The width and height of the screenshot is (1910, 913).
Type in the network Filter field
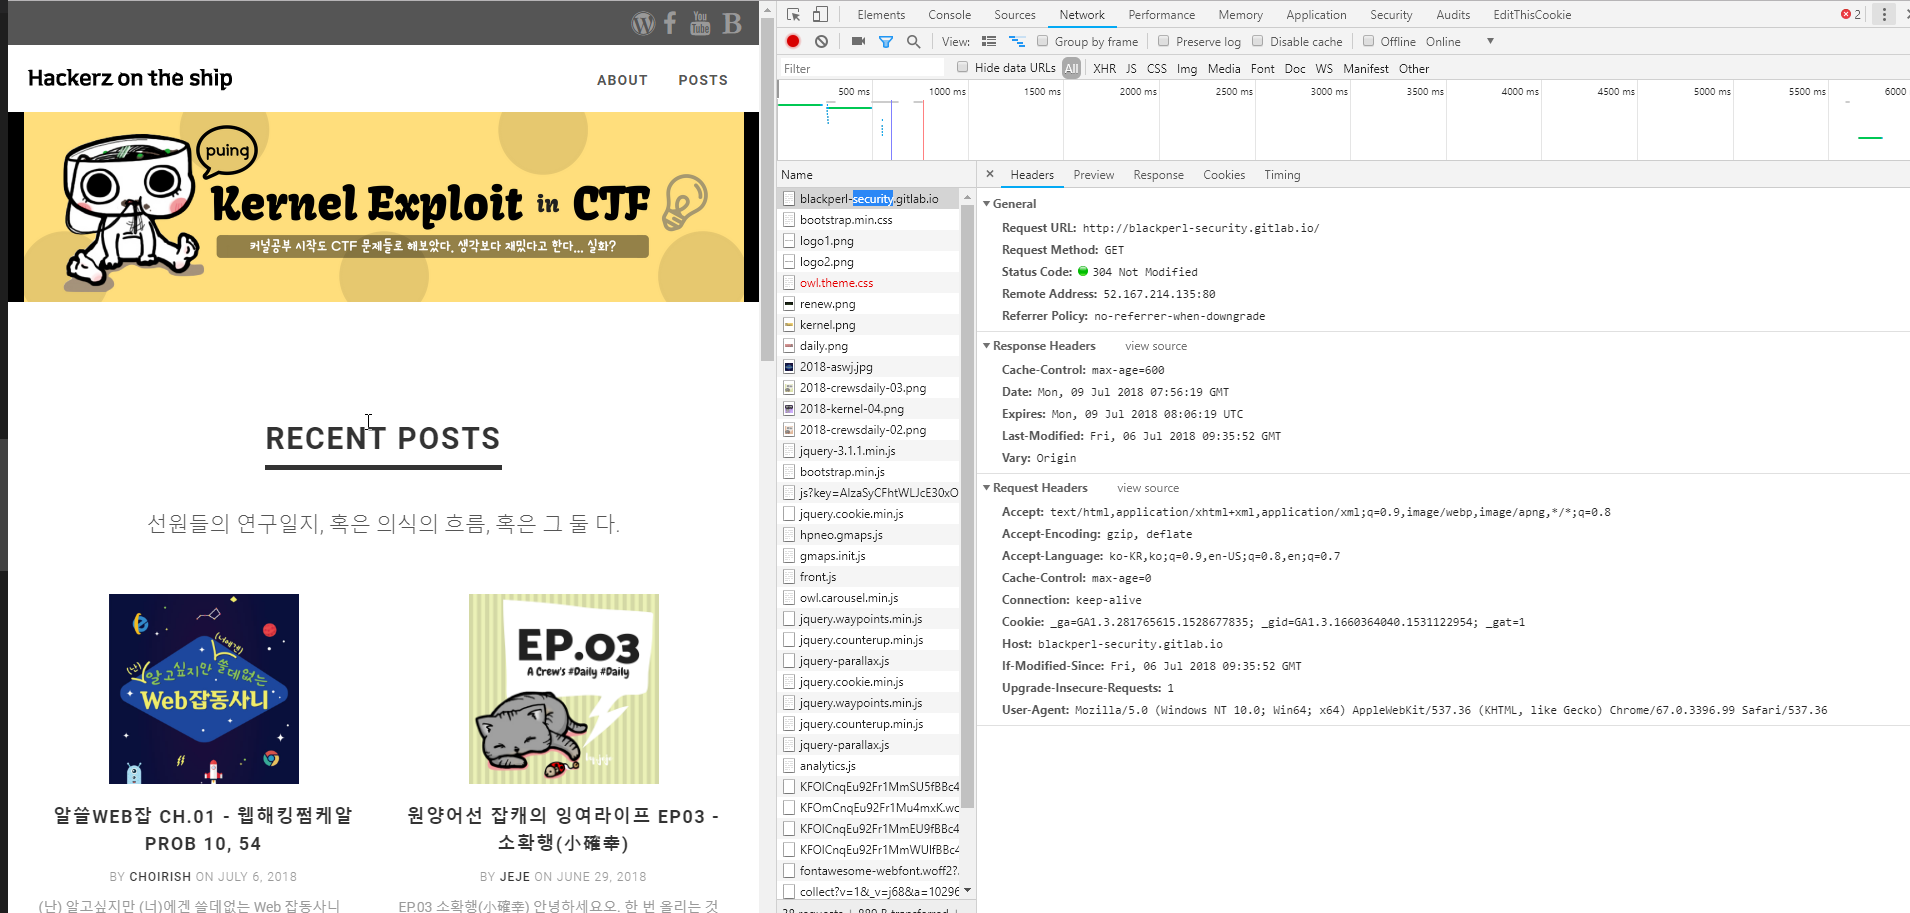pos(860,68)
